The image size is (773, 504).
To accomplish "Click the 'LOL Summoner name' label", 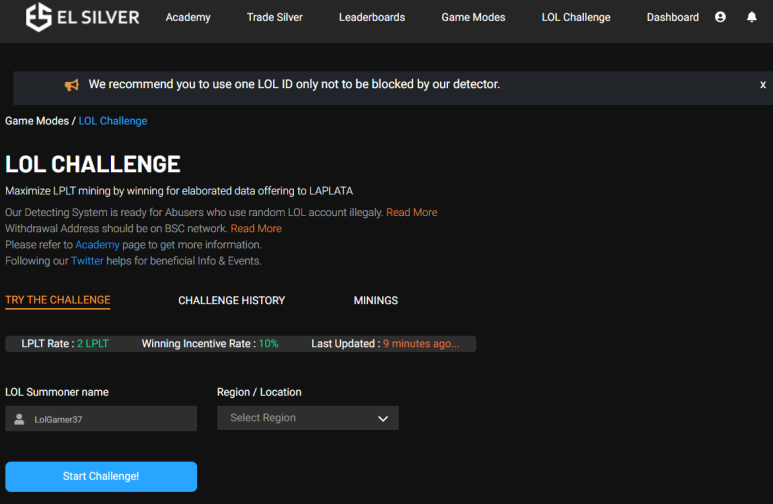I will (x=57, y=392).
